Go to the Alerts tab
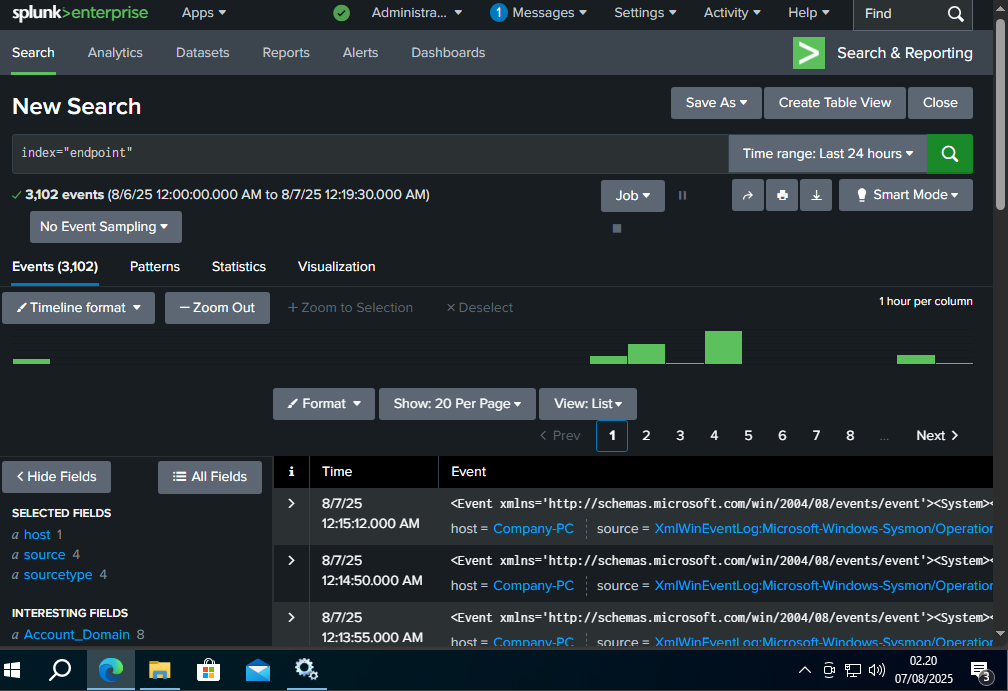The image size is (1008, 691). (360, 53)
